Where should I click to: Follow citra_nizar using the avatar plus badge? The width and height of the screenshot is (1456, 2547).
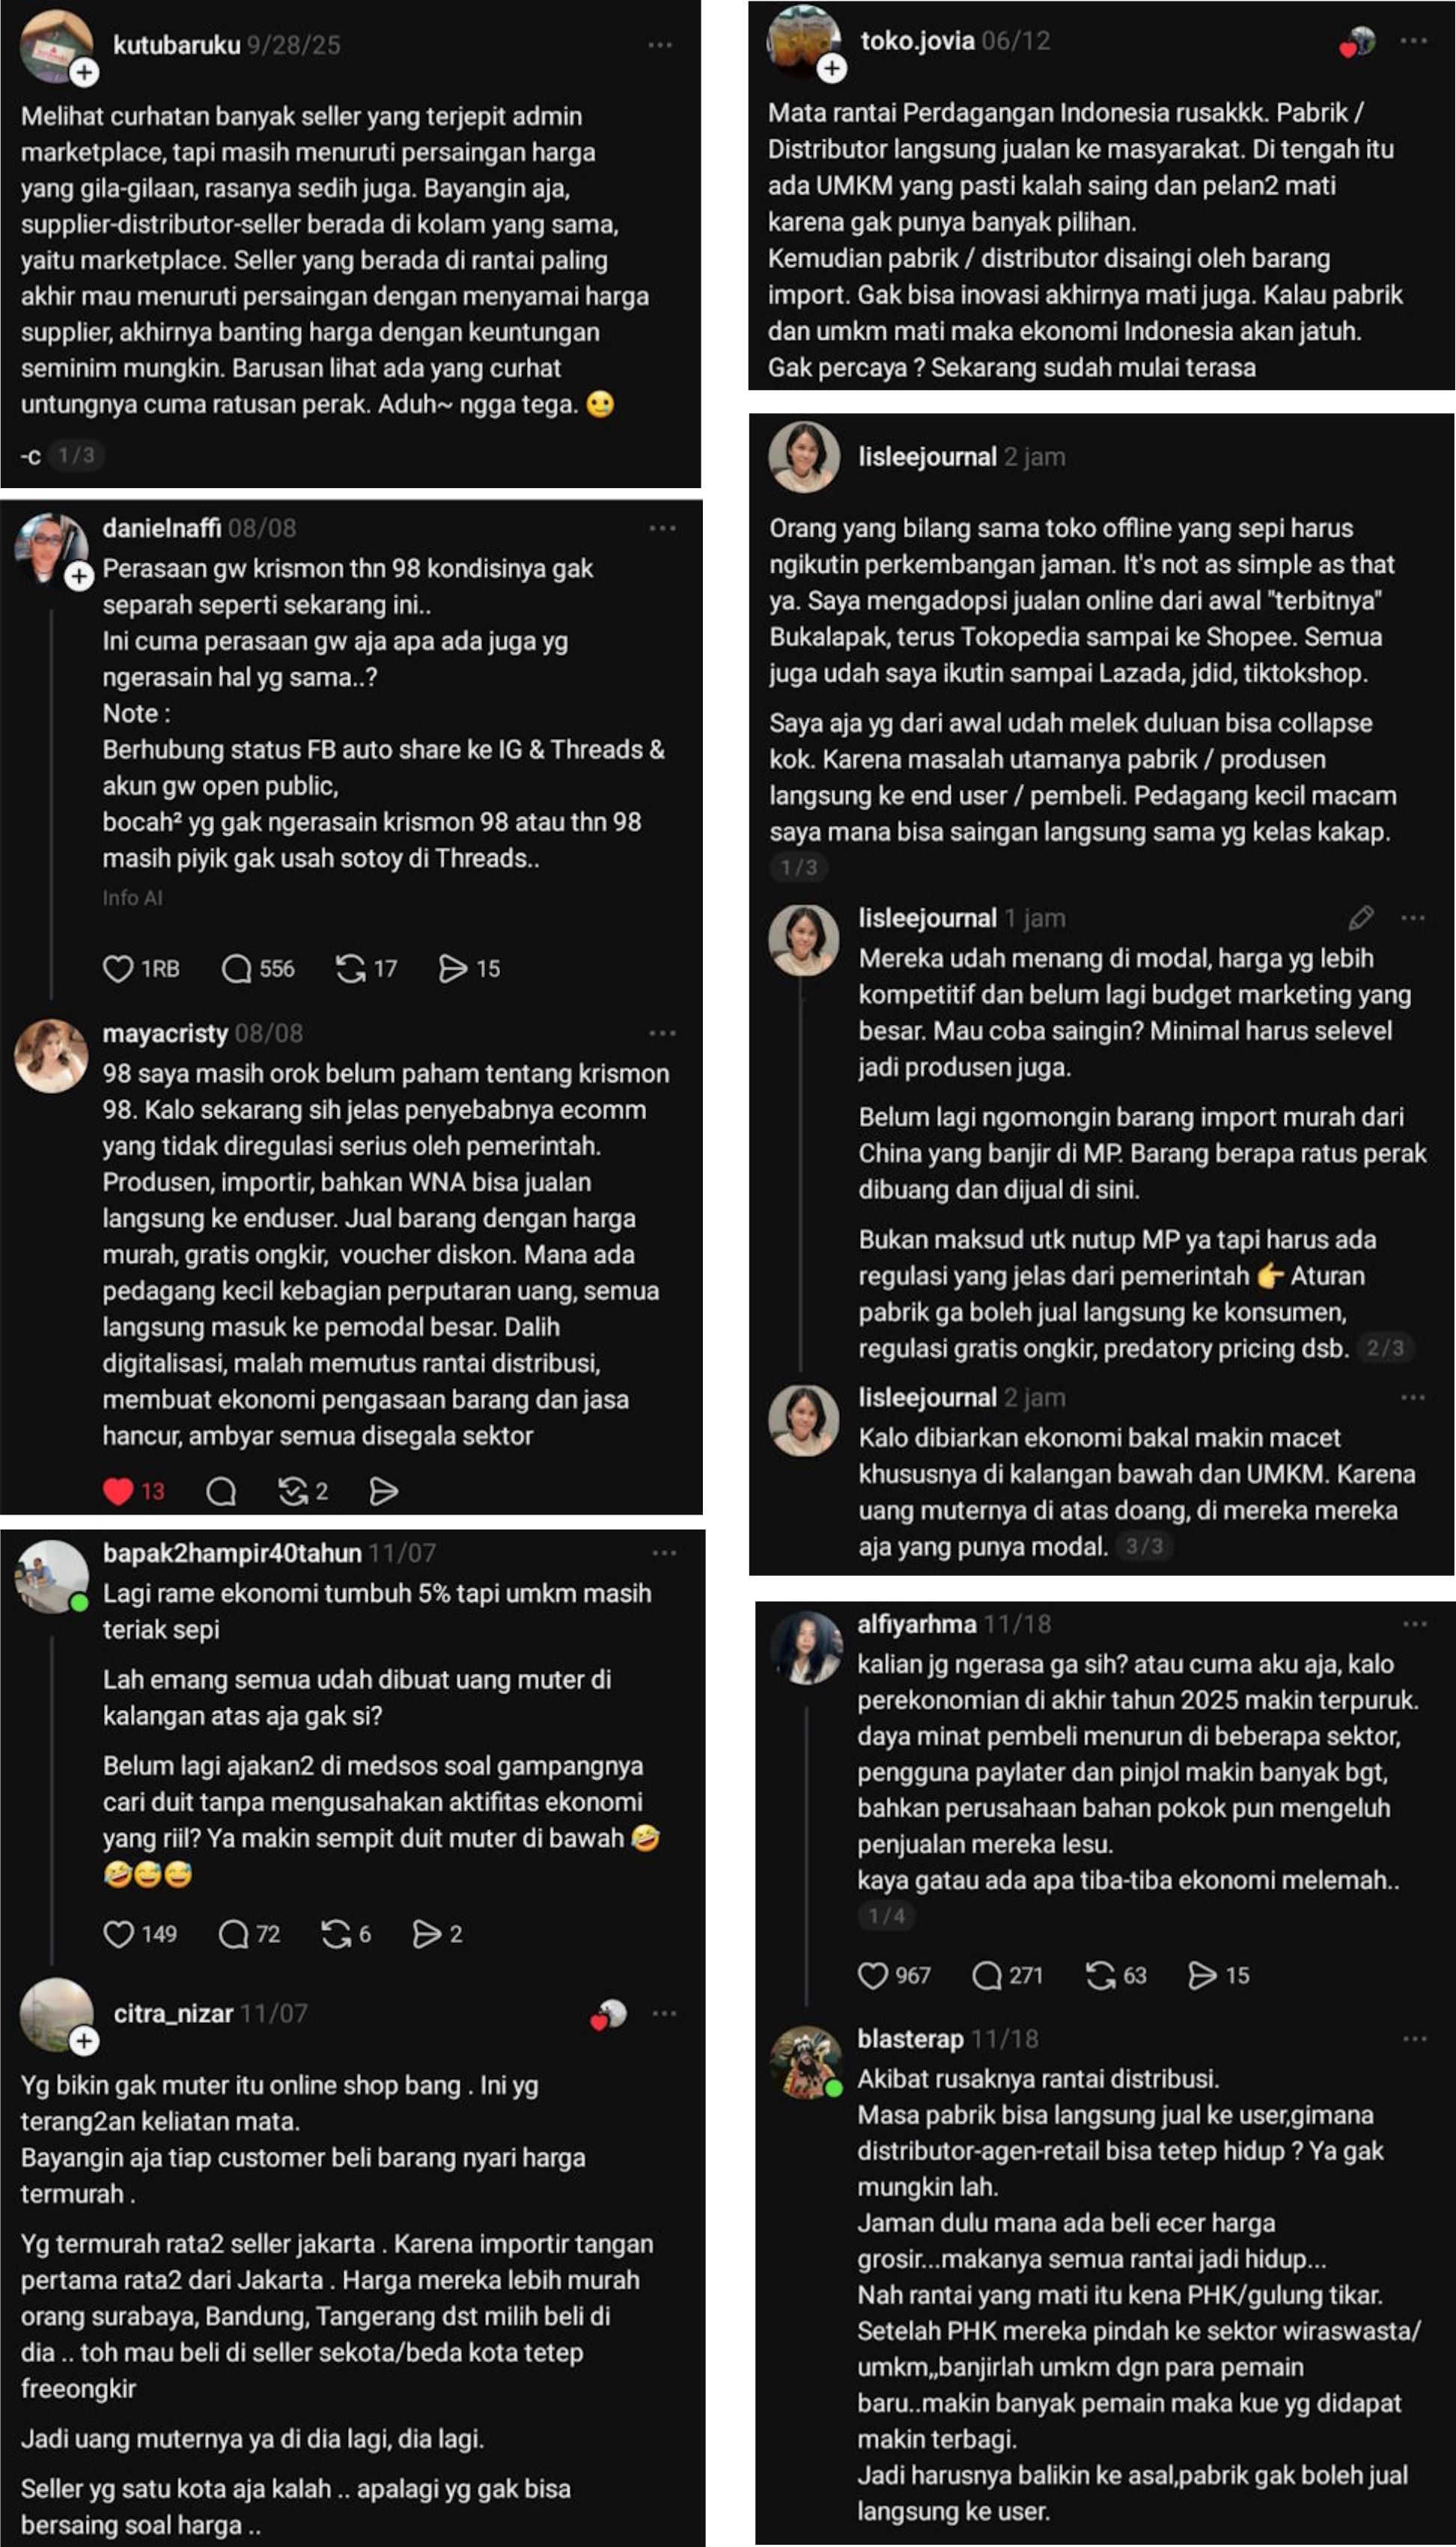[84, 2040]
